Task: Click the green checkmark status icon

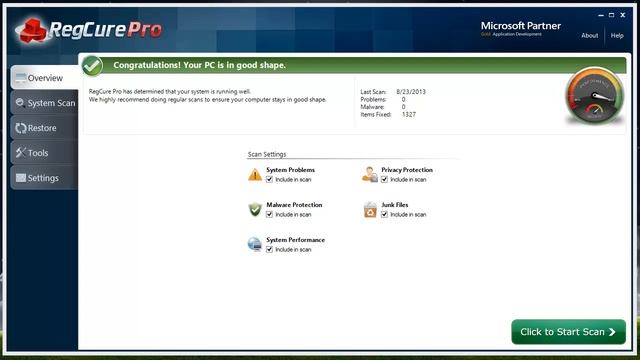Action: coord(92,66)
